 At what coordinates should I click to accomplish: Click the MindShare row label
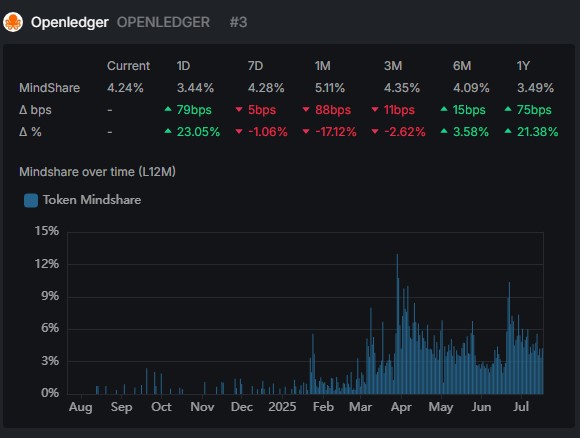pyautogui.click(x=50, y=88)
